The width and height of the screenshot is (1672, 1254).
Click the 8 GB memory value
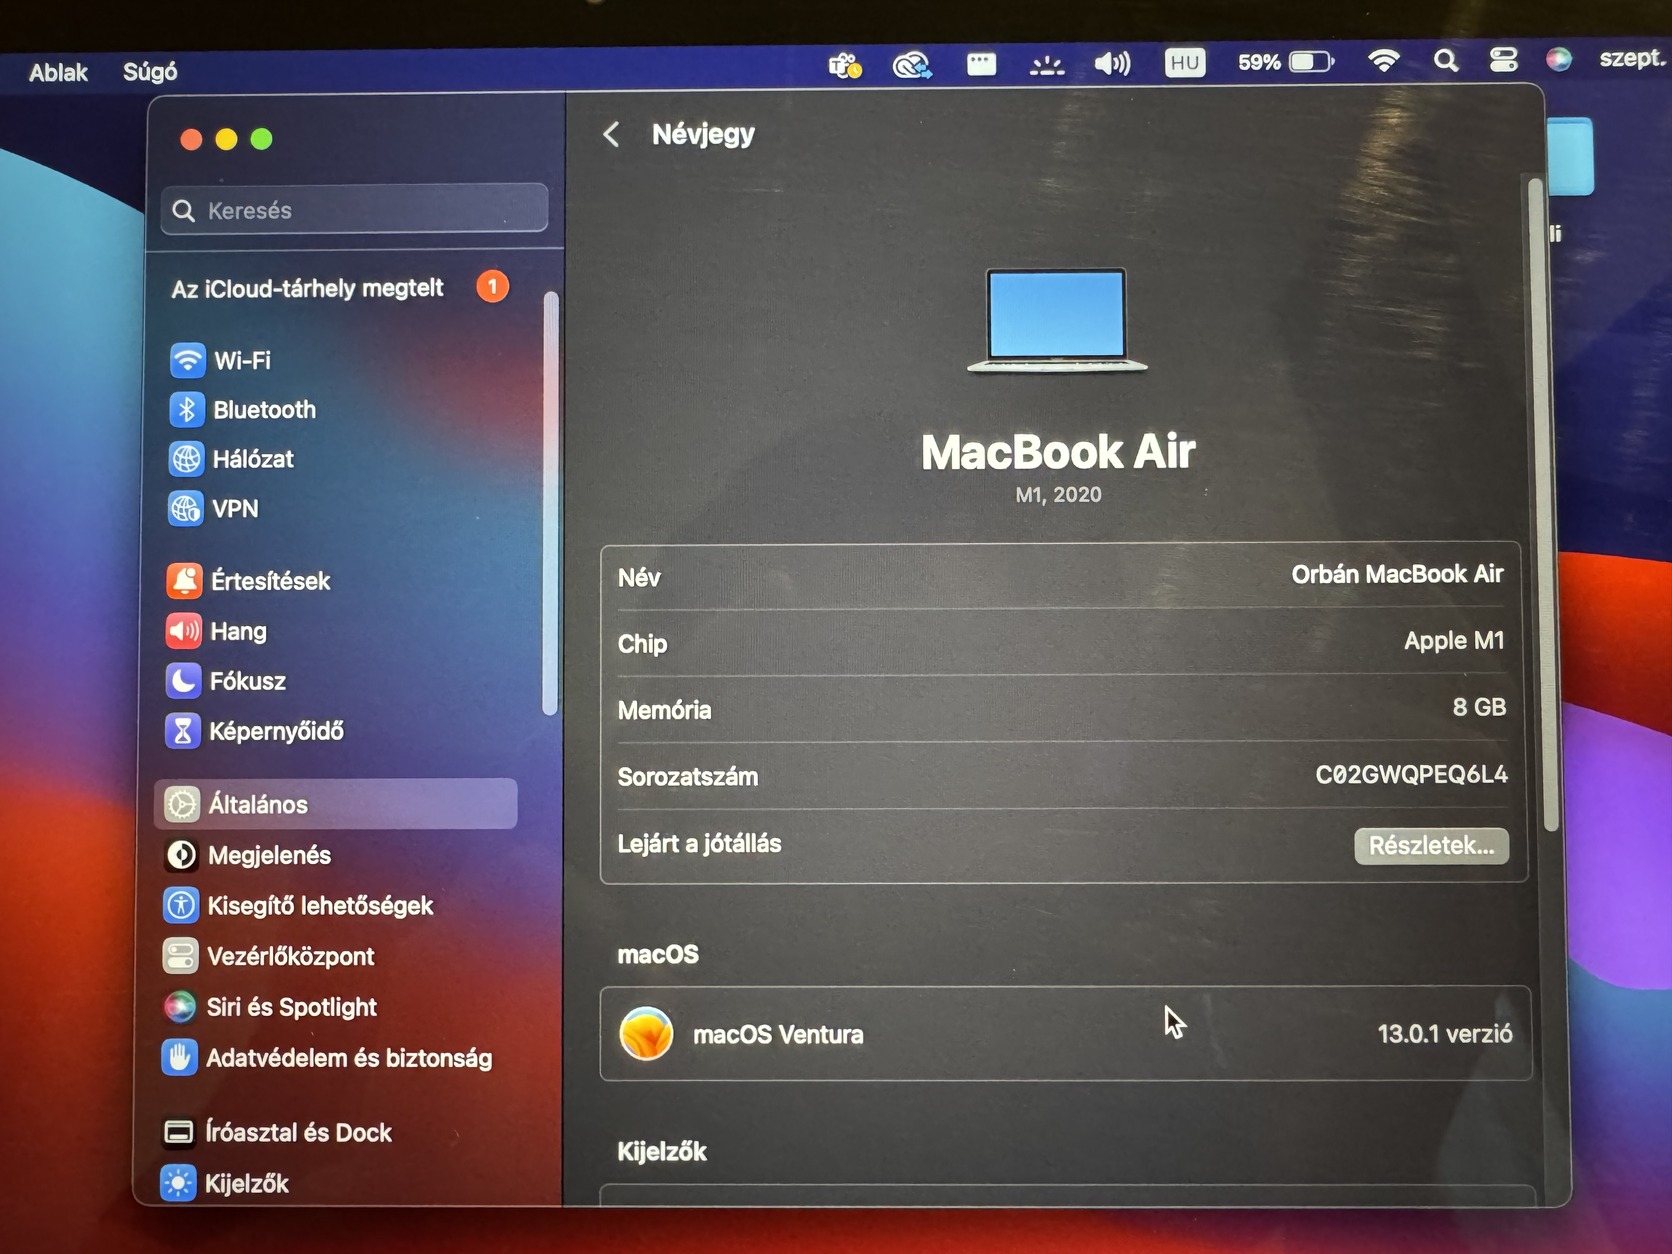1479,707
